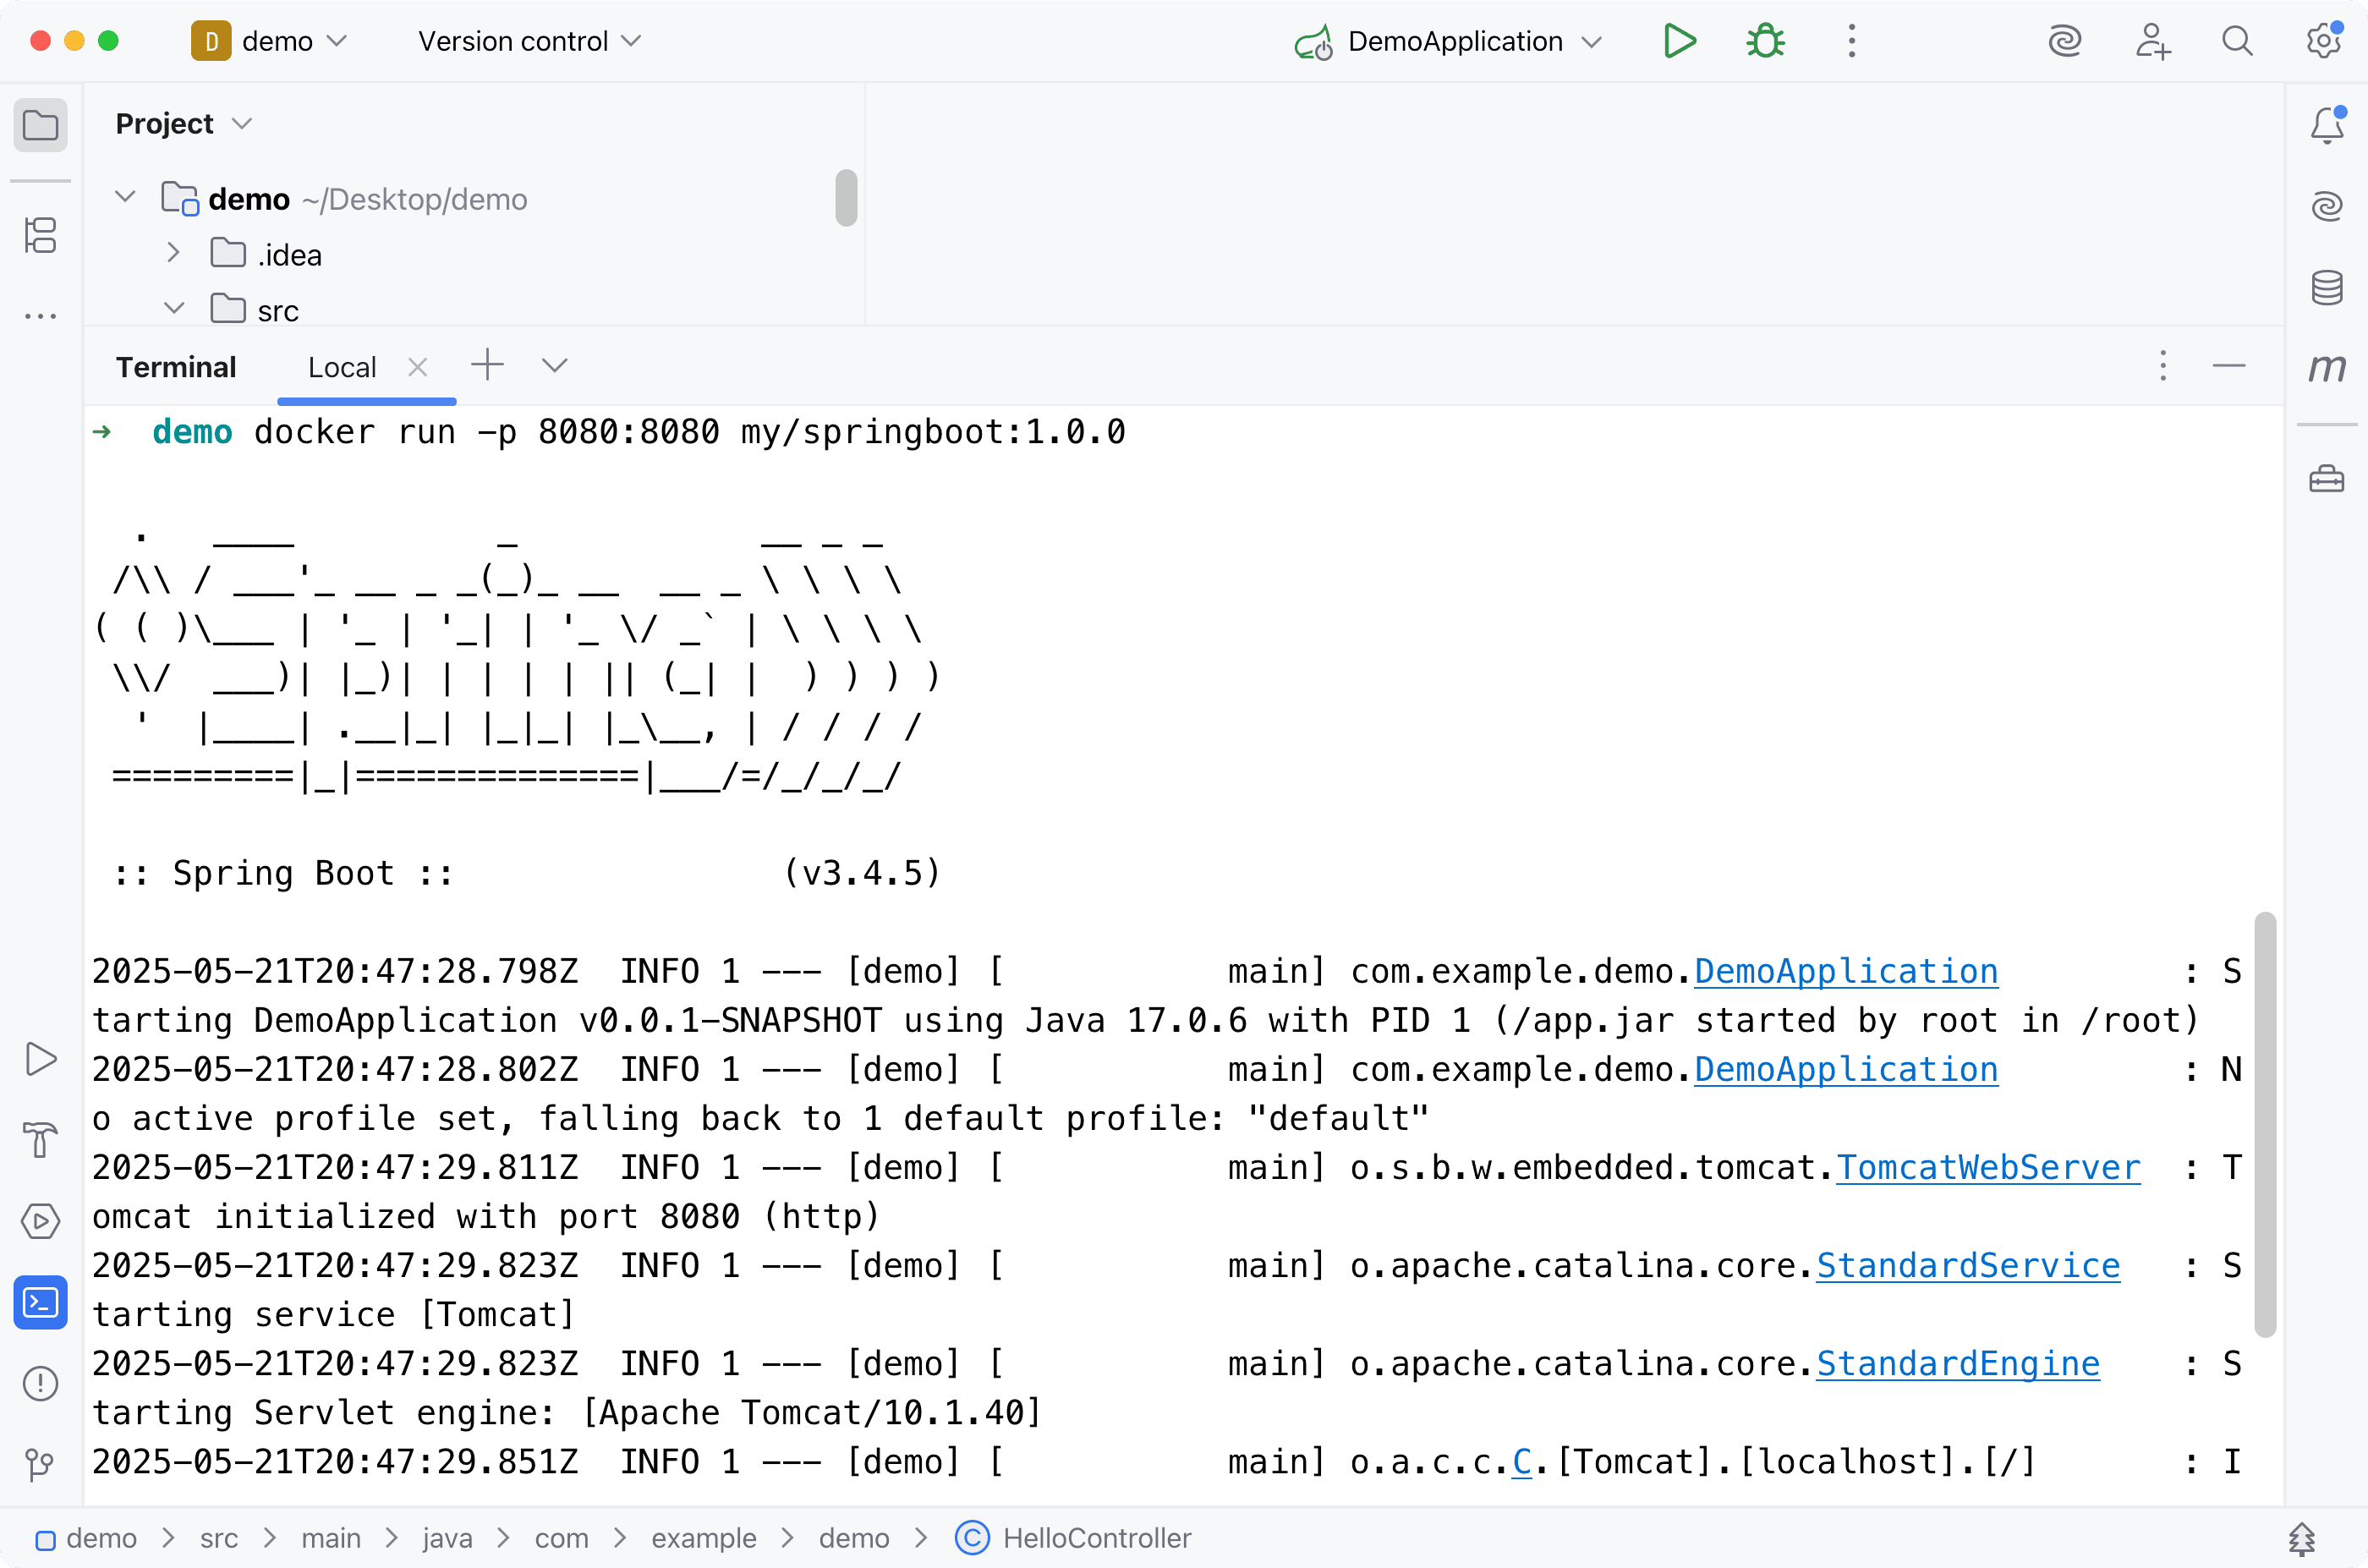Image resolution: width=2368 pixels, height=1568 pixels.
Task: Open the DemoApplication run configuration dropdown
Action: 1448,41
